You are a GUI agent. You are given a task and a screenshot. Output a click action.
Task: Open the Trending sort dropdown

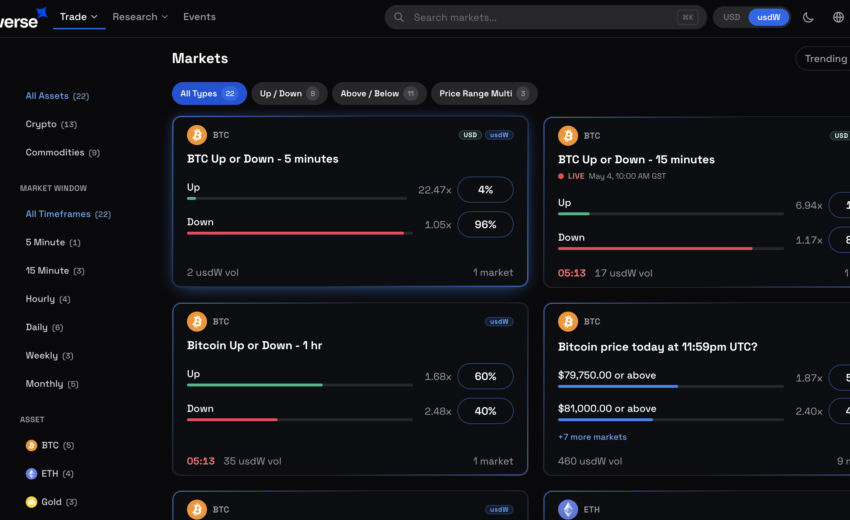(x=825, y=59)
